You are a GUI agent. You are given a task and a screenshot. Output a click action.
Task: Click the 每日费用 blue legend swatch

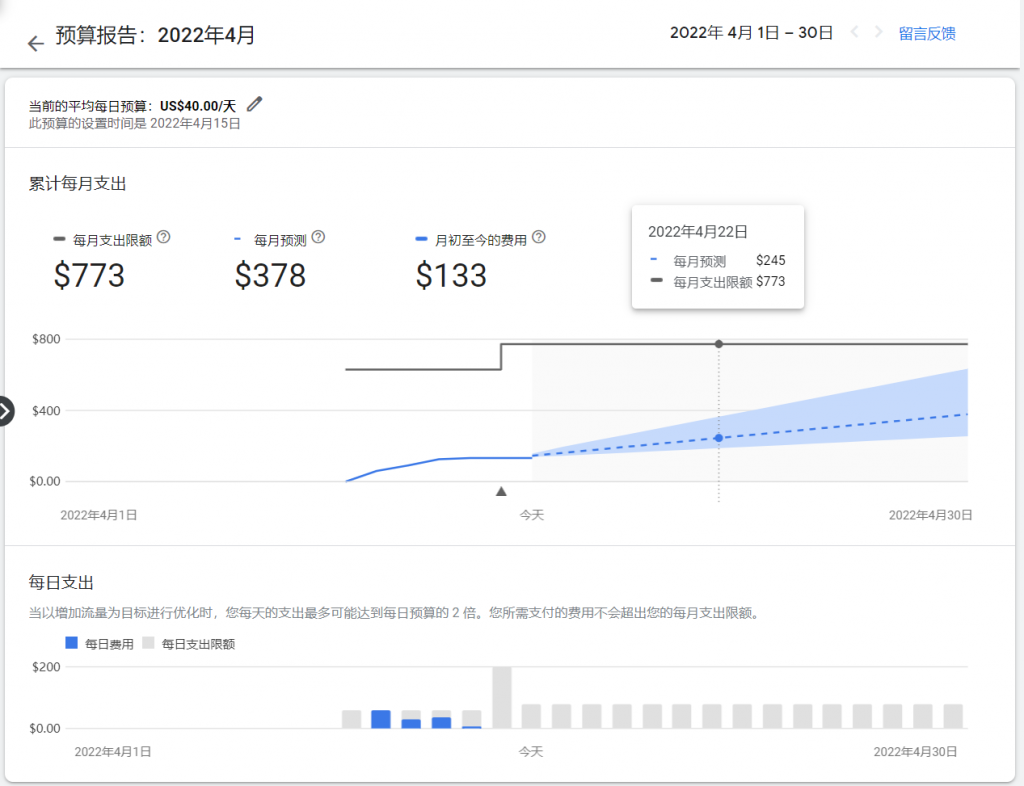[72, 643]
